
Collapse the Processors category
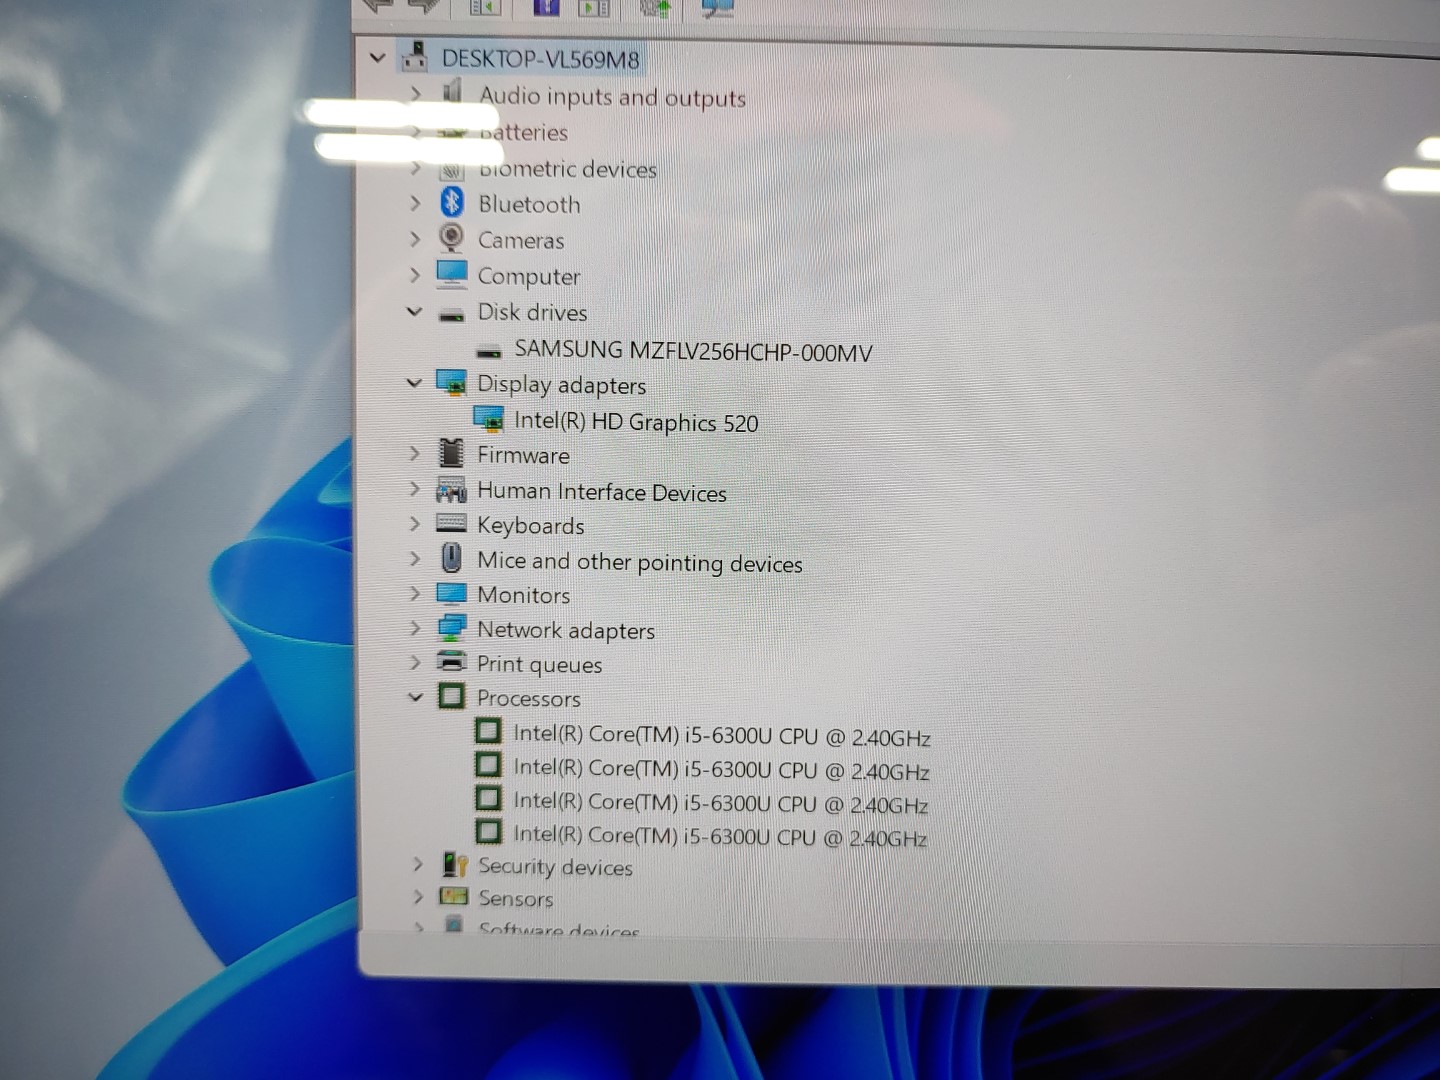(x=415, y=697)
